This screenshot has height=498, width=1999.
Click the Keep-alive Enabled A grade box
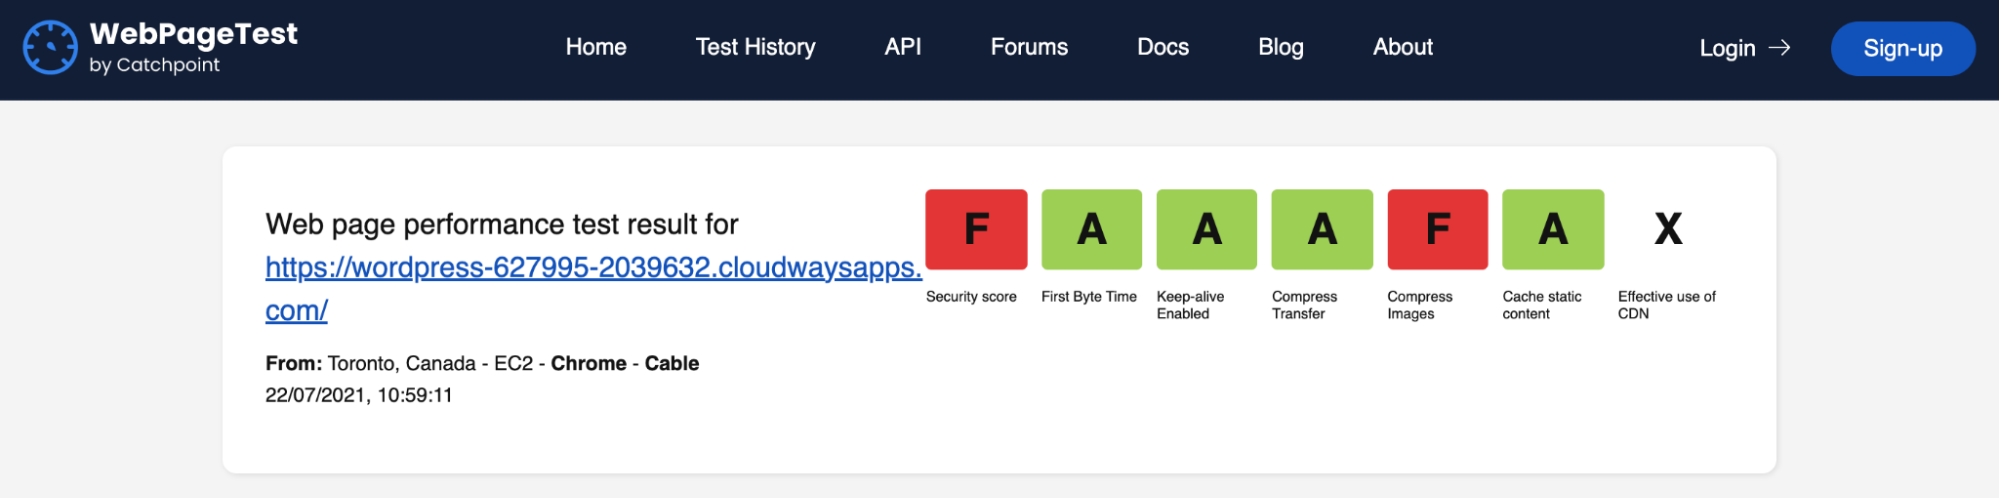coord(1207,229)
